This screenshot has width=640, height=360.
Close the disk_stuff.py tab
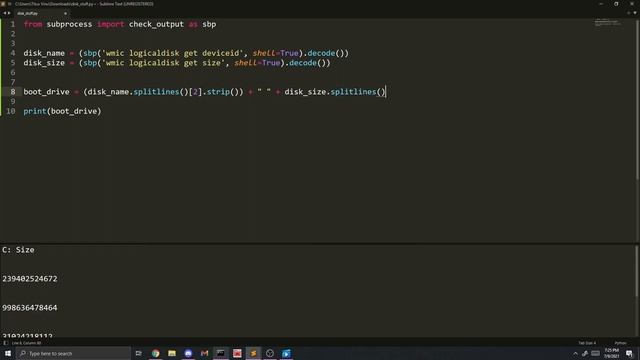pos(65,13)
